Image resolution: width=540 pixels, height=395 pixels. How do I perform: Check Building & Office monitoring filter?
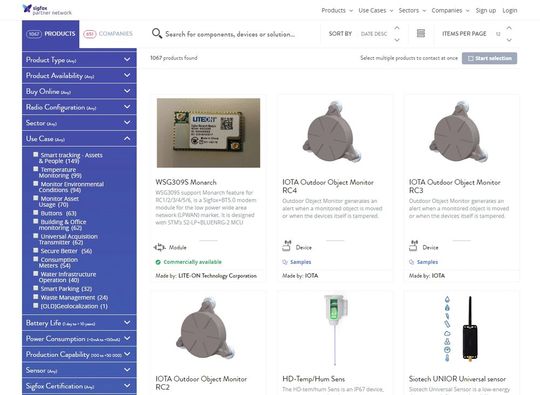35,221
